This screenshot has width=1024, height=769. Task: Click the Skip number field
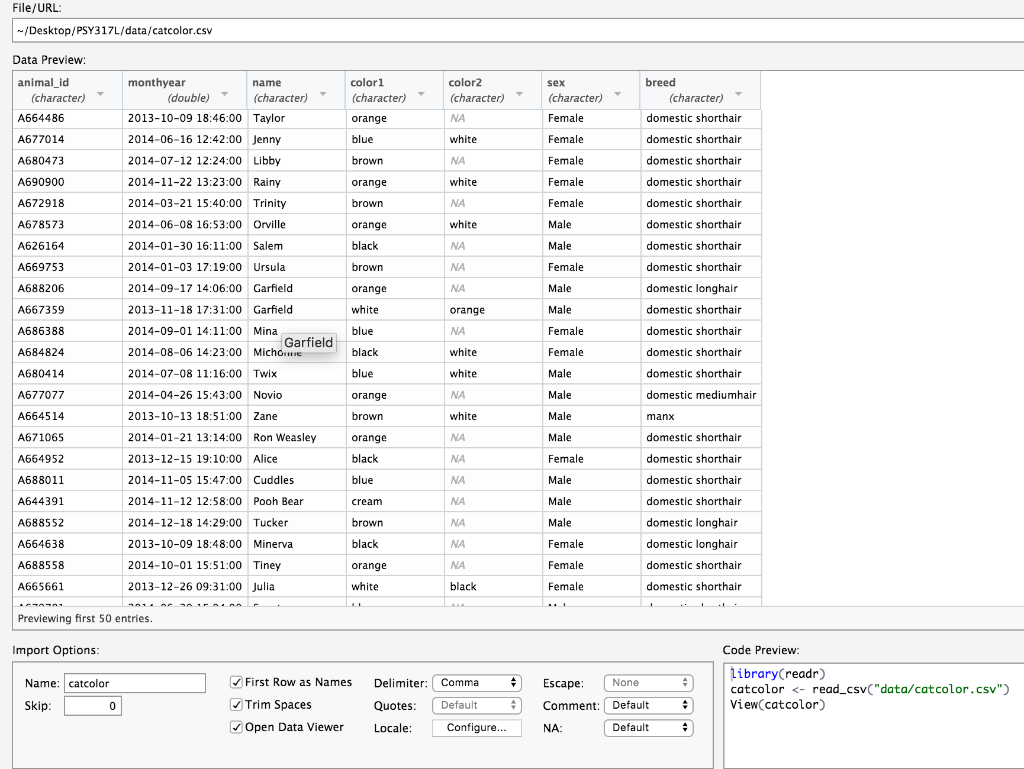(x=93, y=706)
